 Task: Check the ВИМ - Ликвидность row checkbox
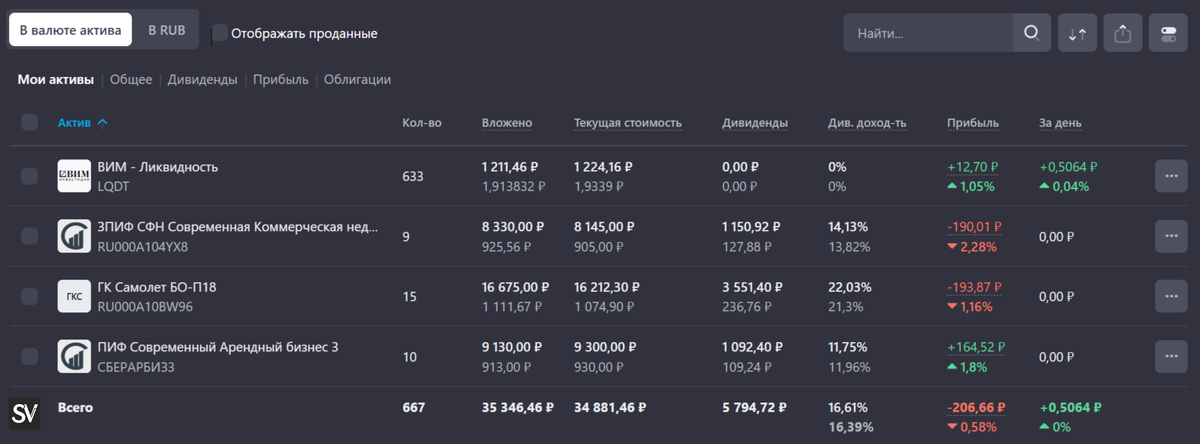[x=30, y=176]
